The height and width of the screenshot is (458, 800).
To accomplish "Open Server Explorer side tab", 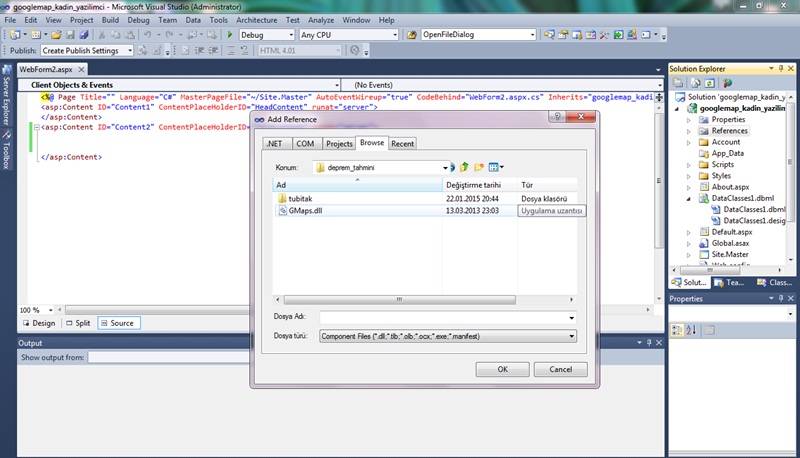I will 6,95.
